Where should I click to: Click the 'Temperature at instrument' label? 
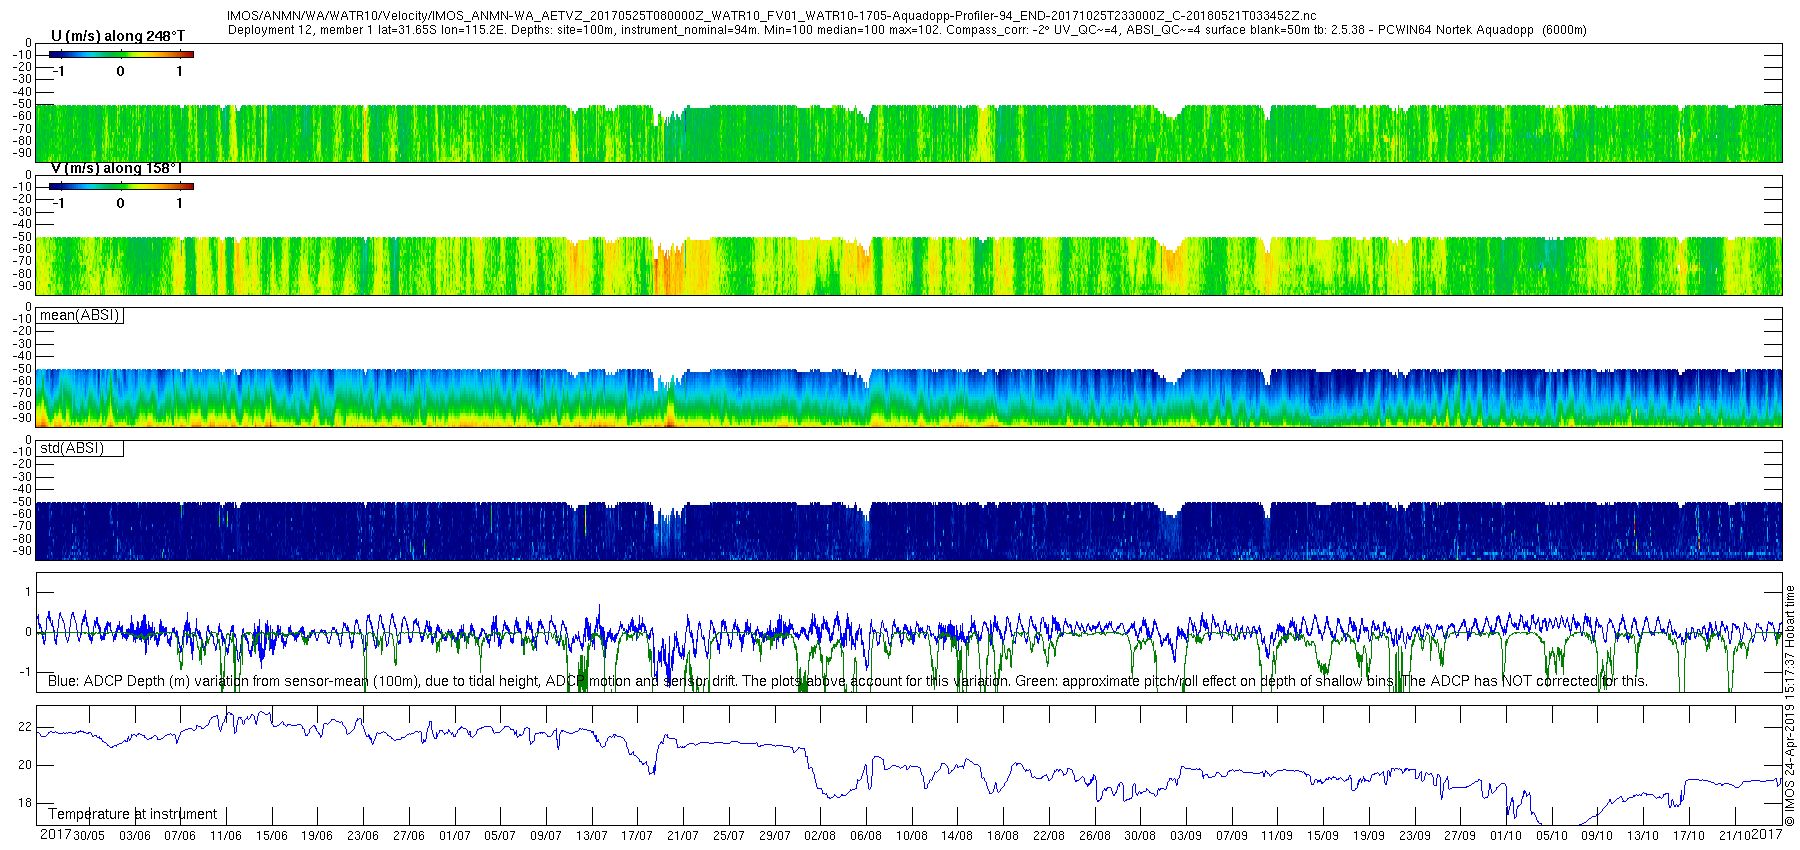(133, 814)
